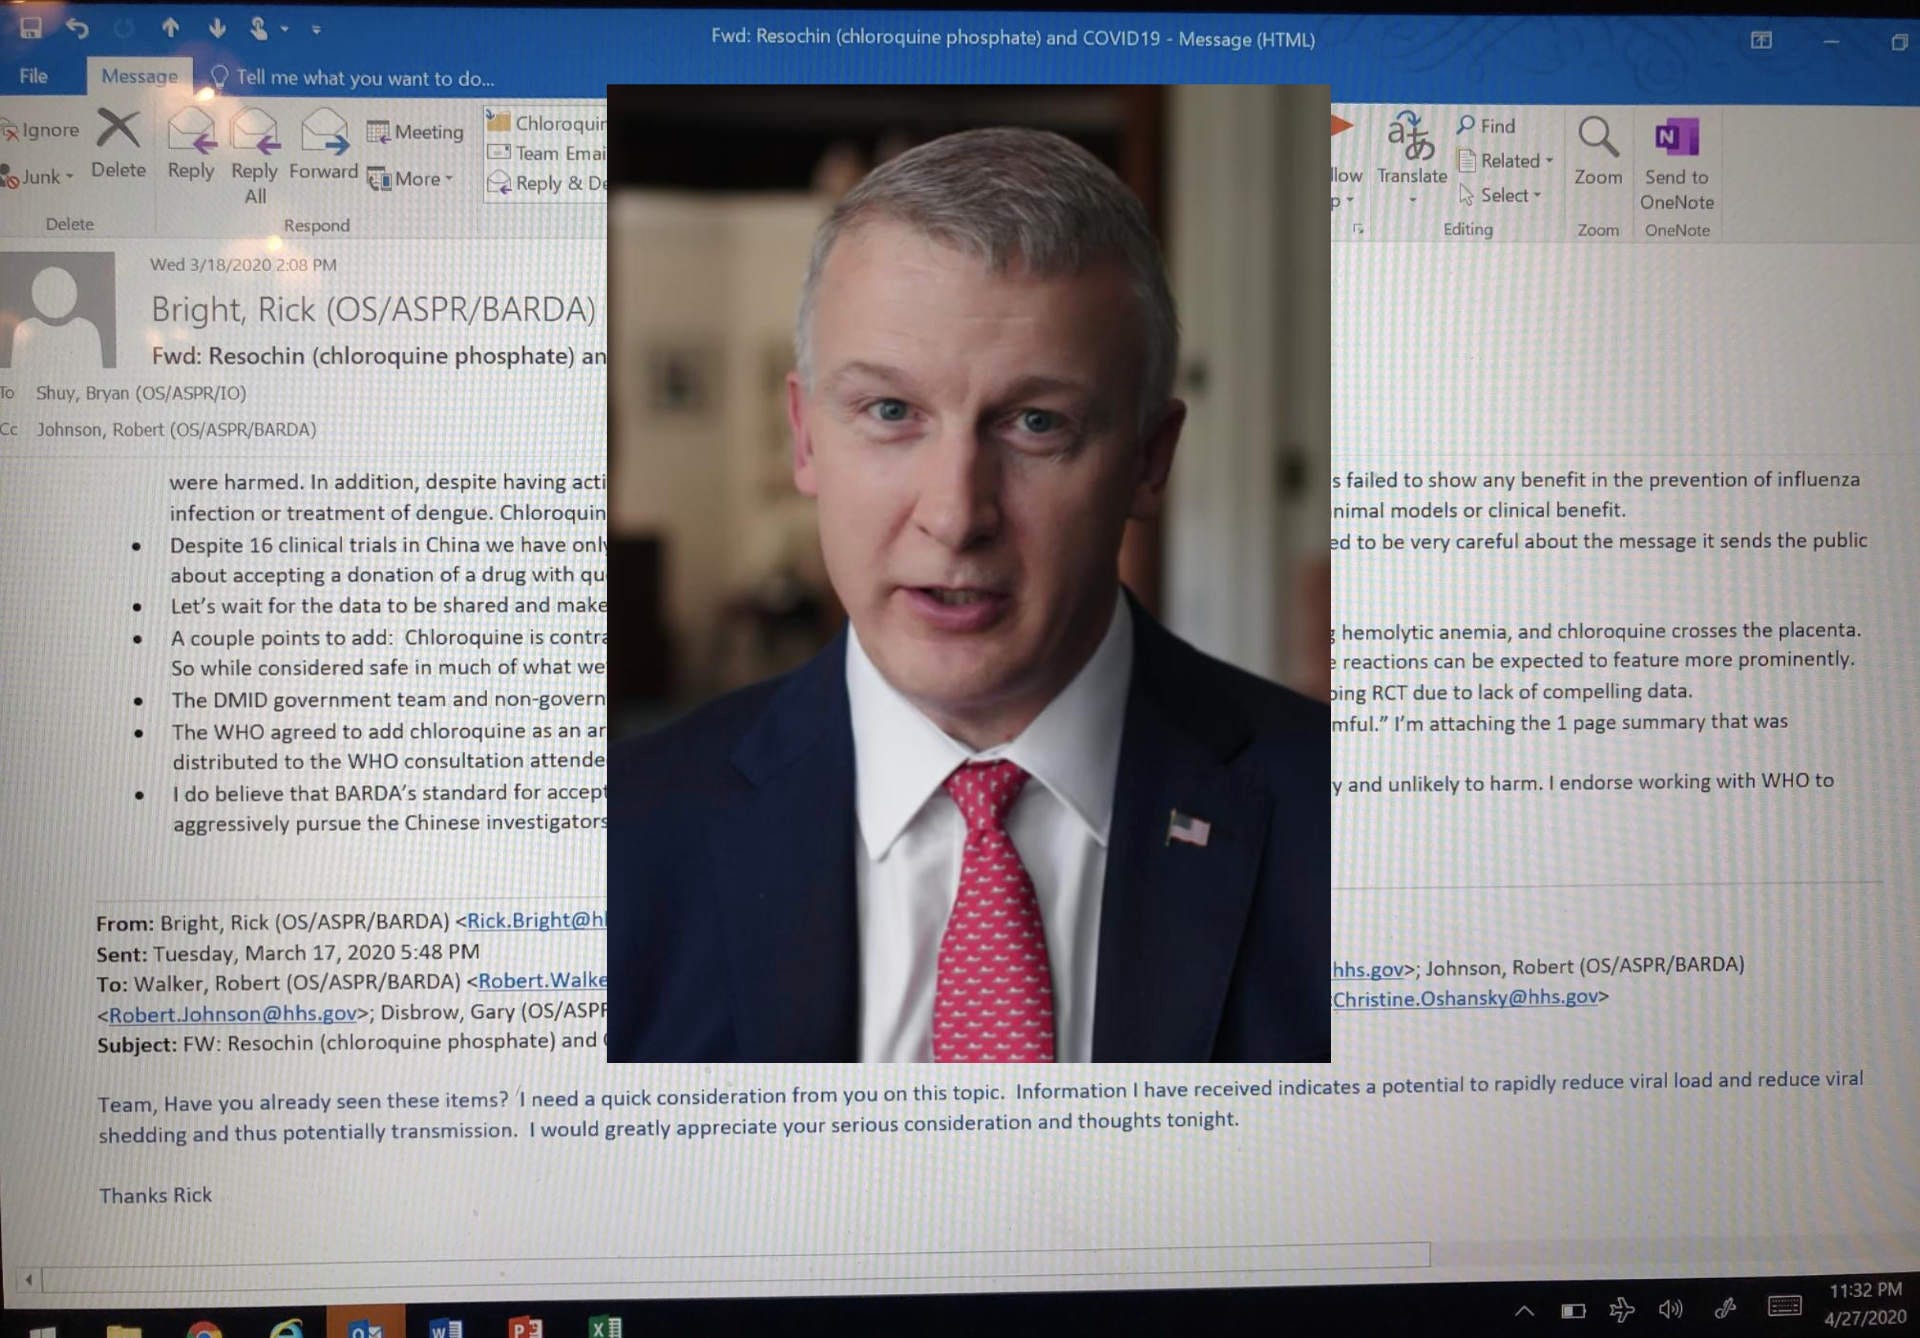Open the Translate tool
Screen dimensions: 1920x1338
[x=1411, y=138]
